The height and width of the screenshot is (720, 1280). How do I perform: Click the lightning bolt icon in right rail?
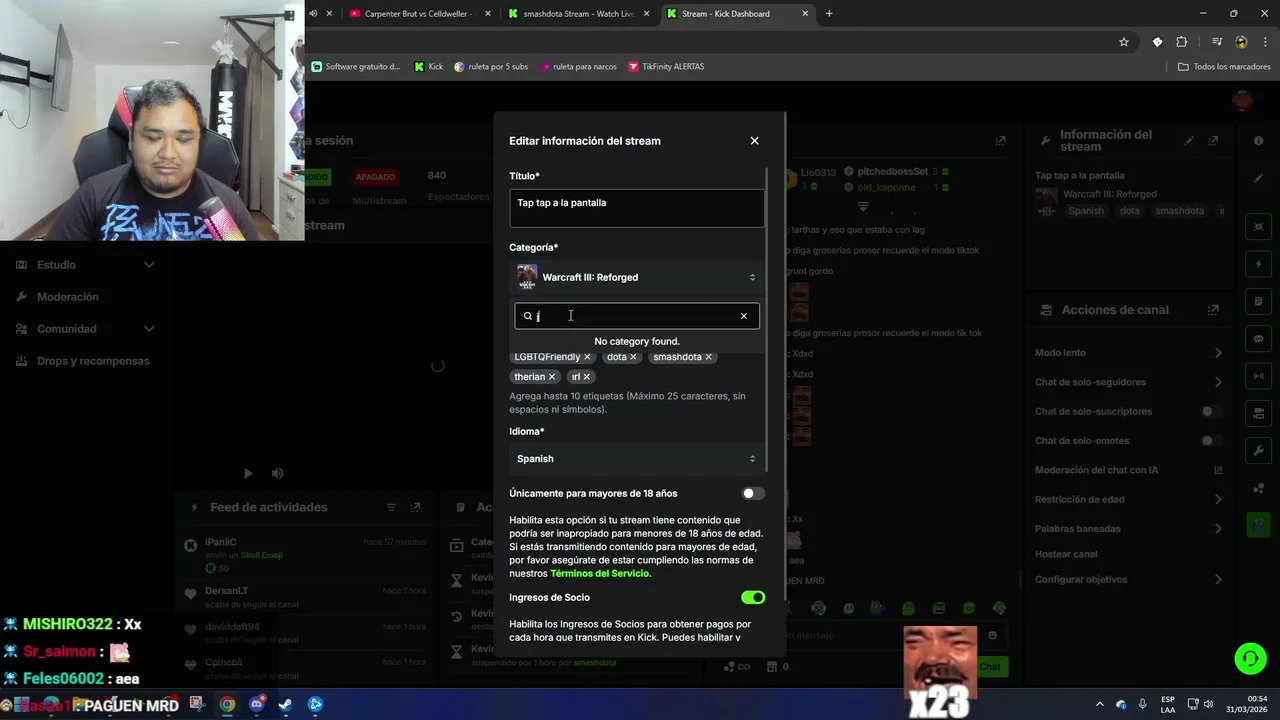(x=1259, y=264)
